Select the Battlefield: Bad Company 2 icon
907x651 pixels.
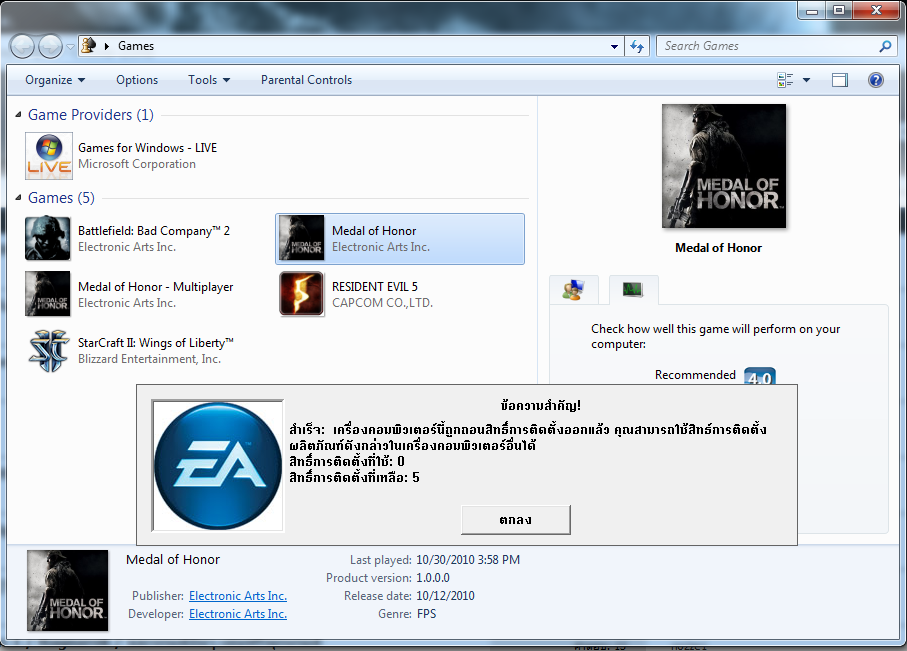pos(48,238)
